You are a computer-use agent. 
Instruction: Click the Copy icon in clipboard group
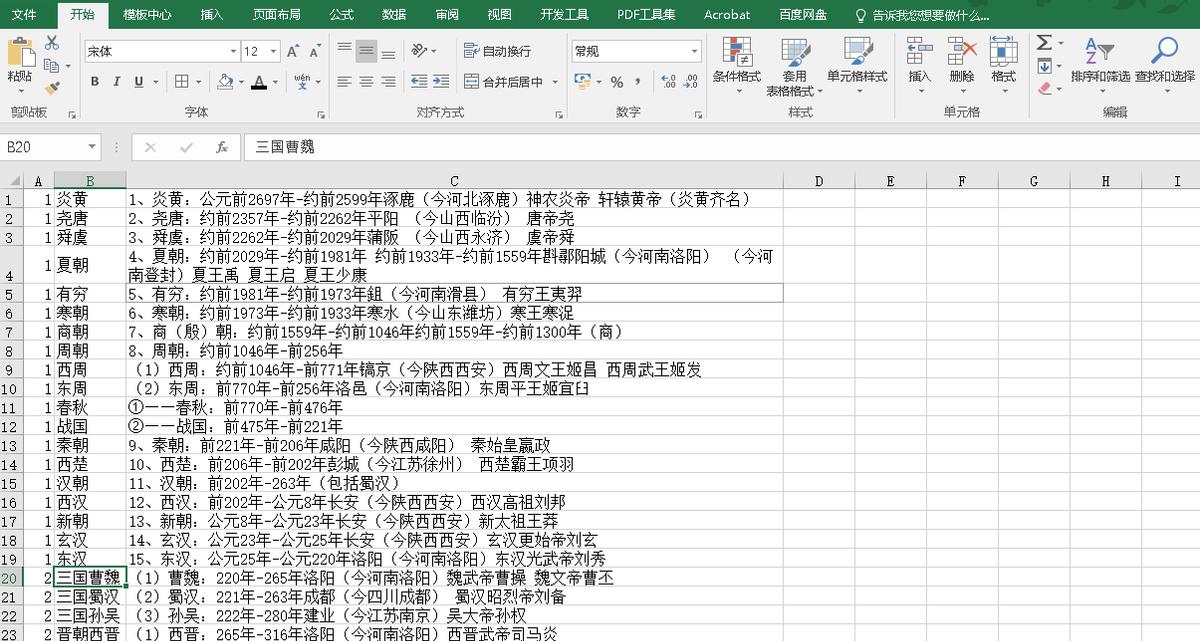49,65
